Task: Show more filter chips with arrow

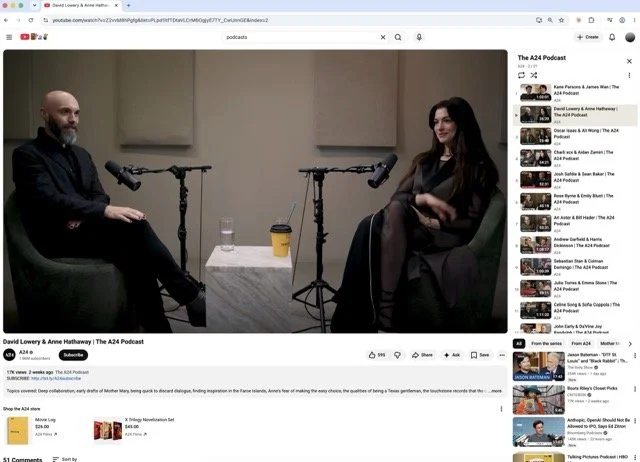Action: pos(630,344)
